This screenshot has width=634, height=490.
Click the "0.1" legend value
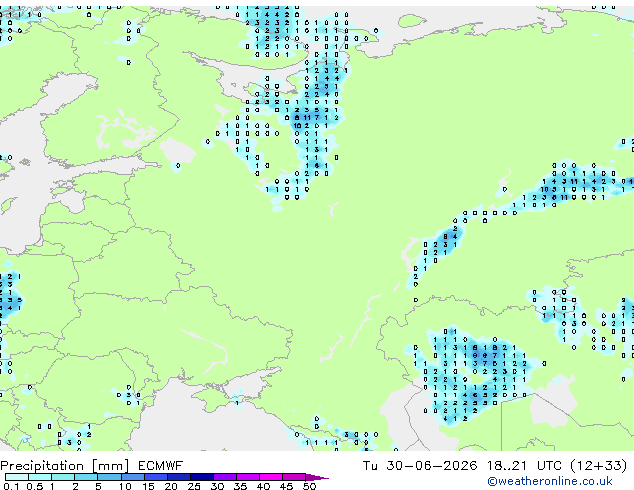coord(11,486)
